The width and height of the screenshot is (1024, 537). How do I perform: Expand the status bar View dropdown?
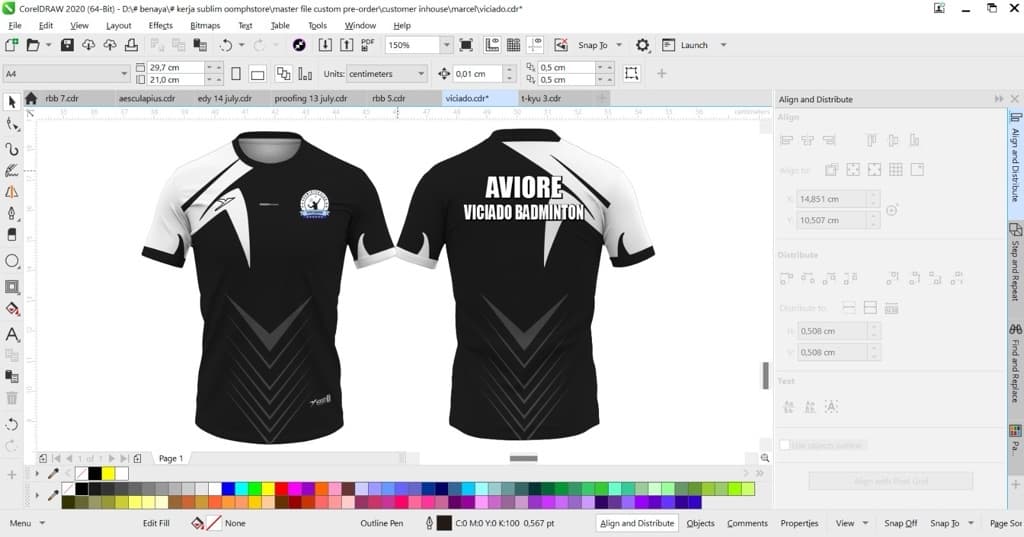tap(865, 523)
